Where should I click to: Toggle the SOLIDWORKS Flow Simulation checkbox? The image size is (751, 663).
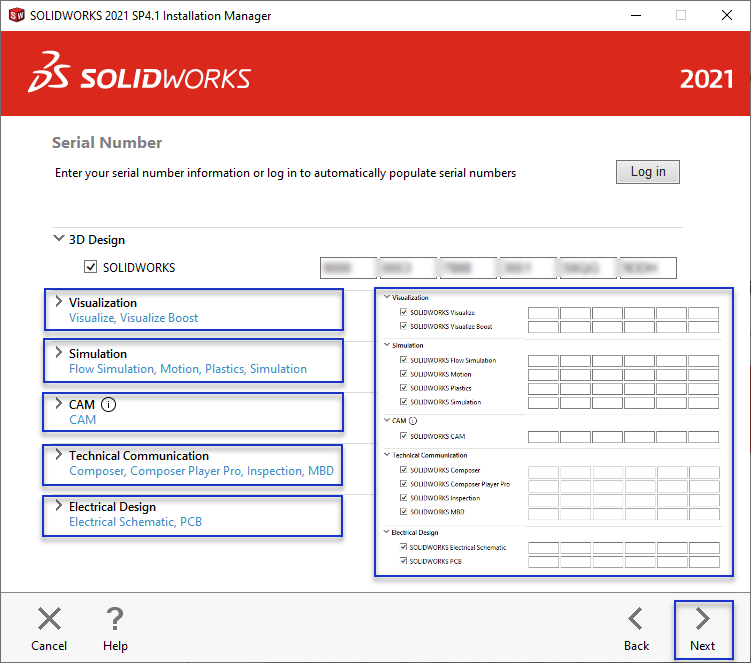click(x=403, y=360)
